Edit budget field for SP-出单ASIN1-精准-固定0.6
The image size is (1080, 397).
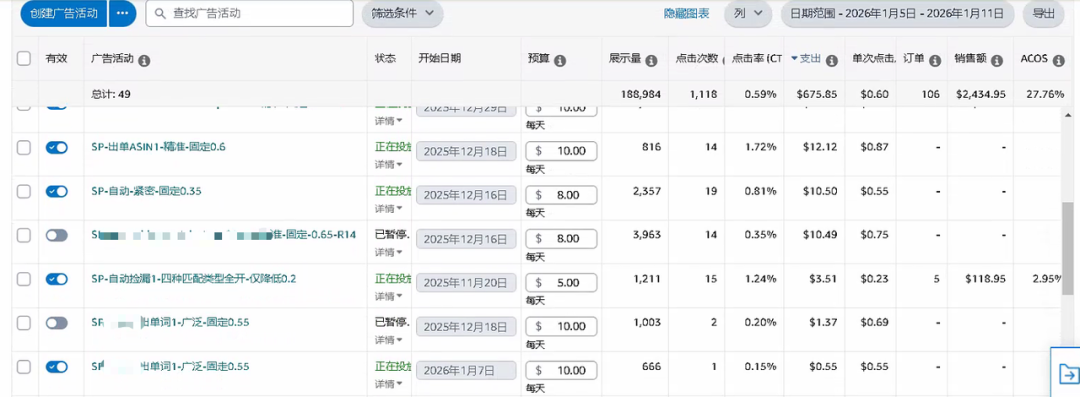(x=561, y=151)
